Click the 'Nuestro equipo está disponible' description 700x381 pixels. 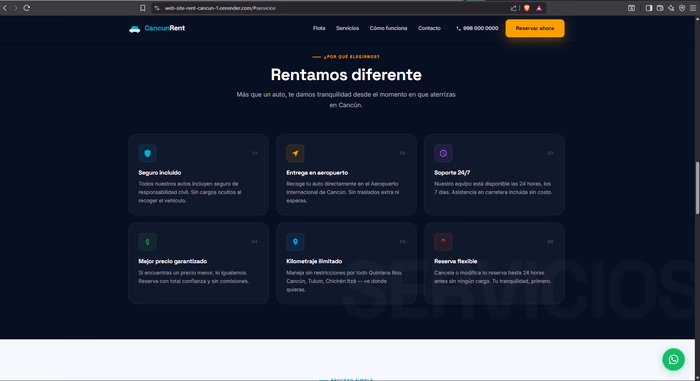pyautogui.click(x=493, y=188)
